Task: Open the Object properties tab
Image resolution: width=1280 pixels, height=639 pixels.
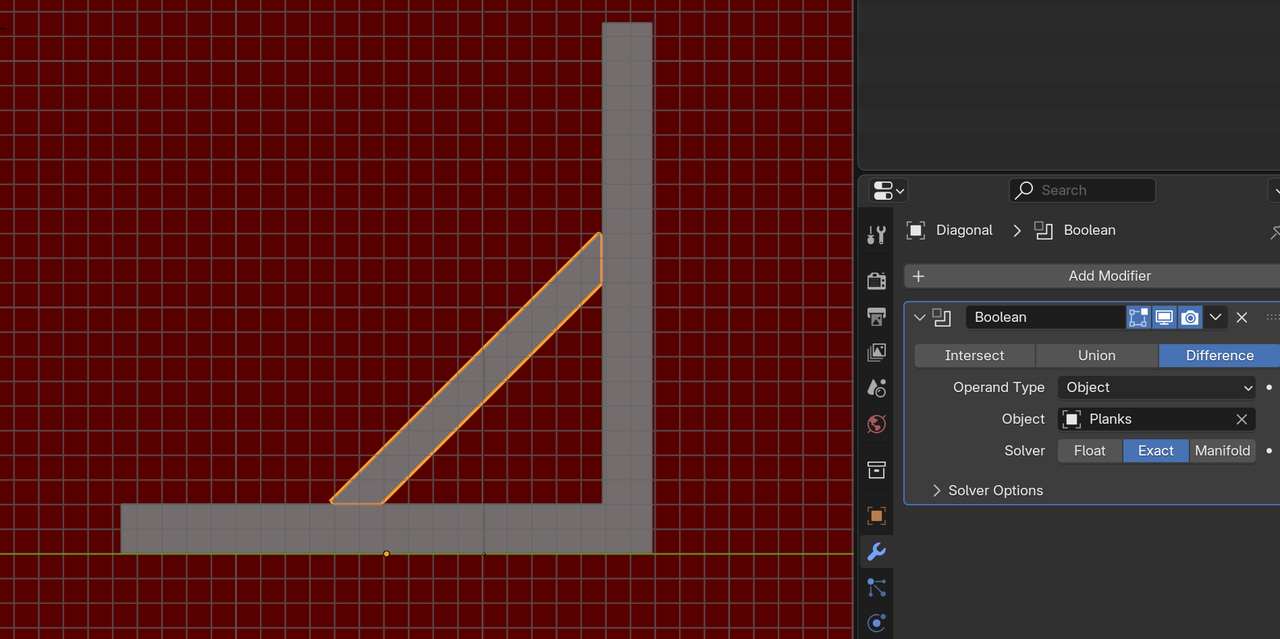Action: (876, 516)
